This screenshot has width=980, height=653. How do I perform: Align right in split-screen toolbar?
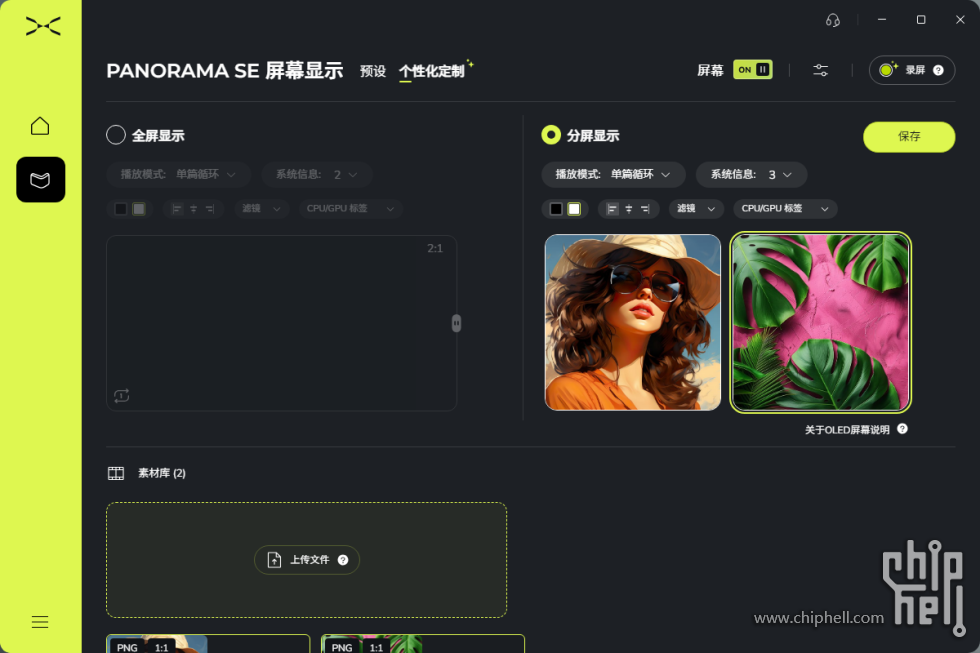645,209
